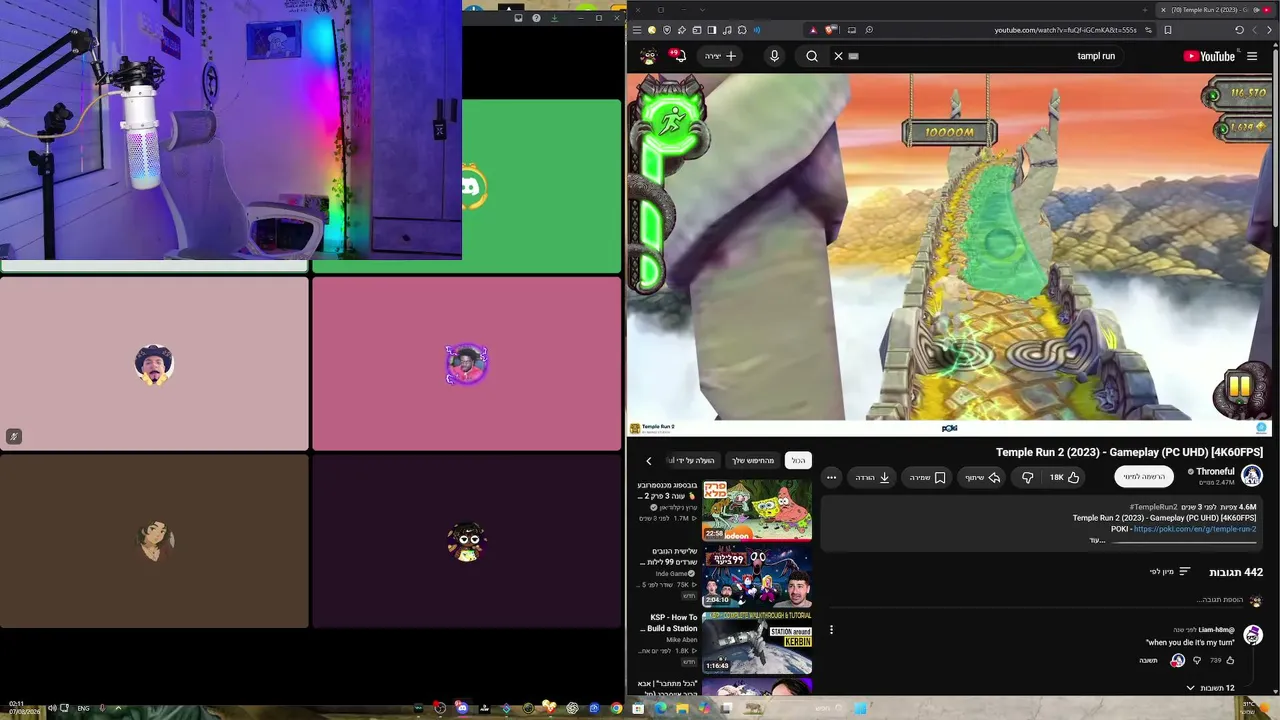Go to YouTube home via the logo

point(1209,56)
